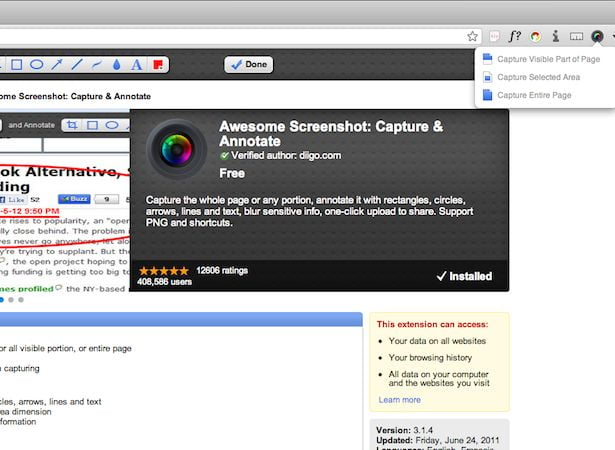Select the straight Line tool
This screenshot has width=615, height=450.
click(x=77, y=64)
